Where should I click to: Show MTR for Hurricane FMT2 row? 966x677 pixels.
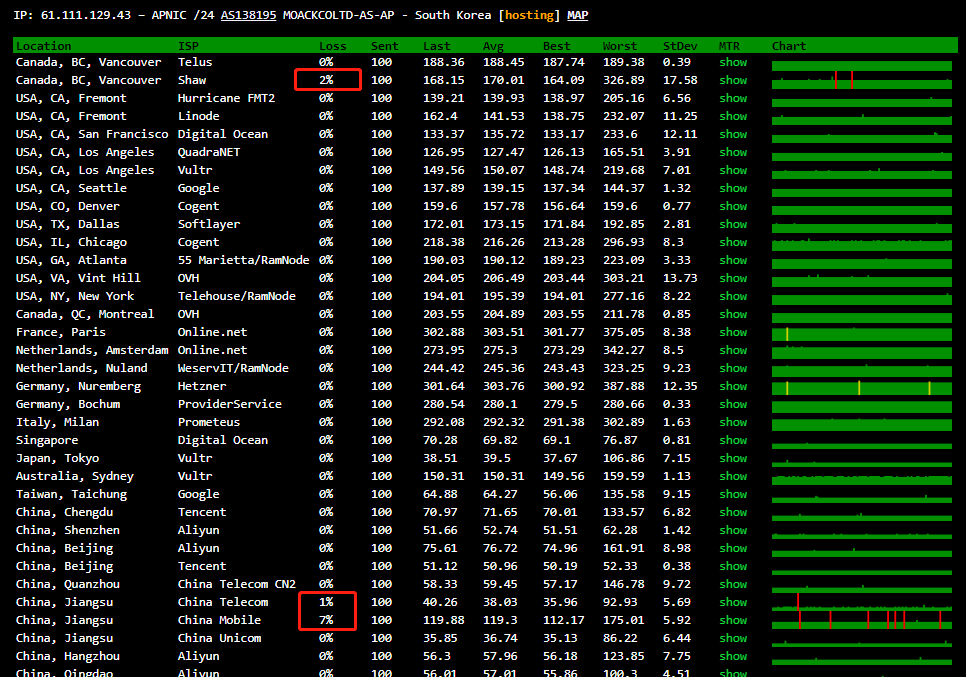pyautogui.click(x=733, y=98)
